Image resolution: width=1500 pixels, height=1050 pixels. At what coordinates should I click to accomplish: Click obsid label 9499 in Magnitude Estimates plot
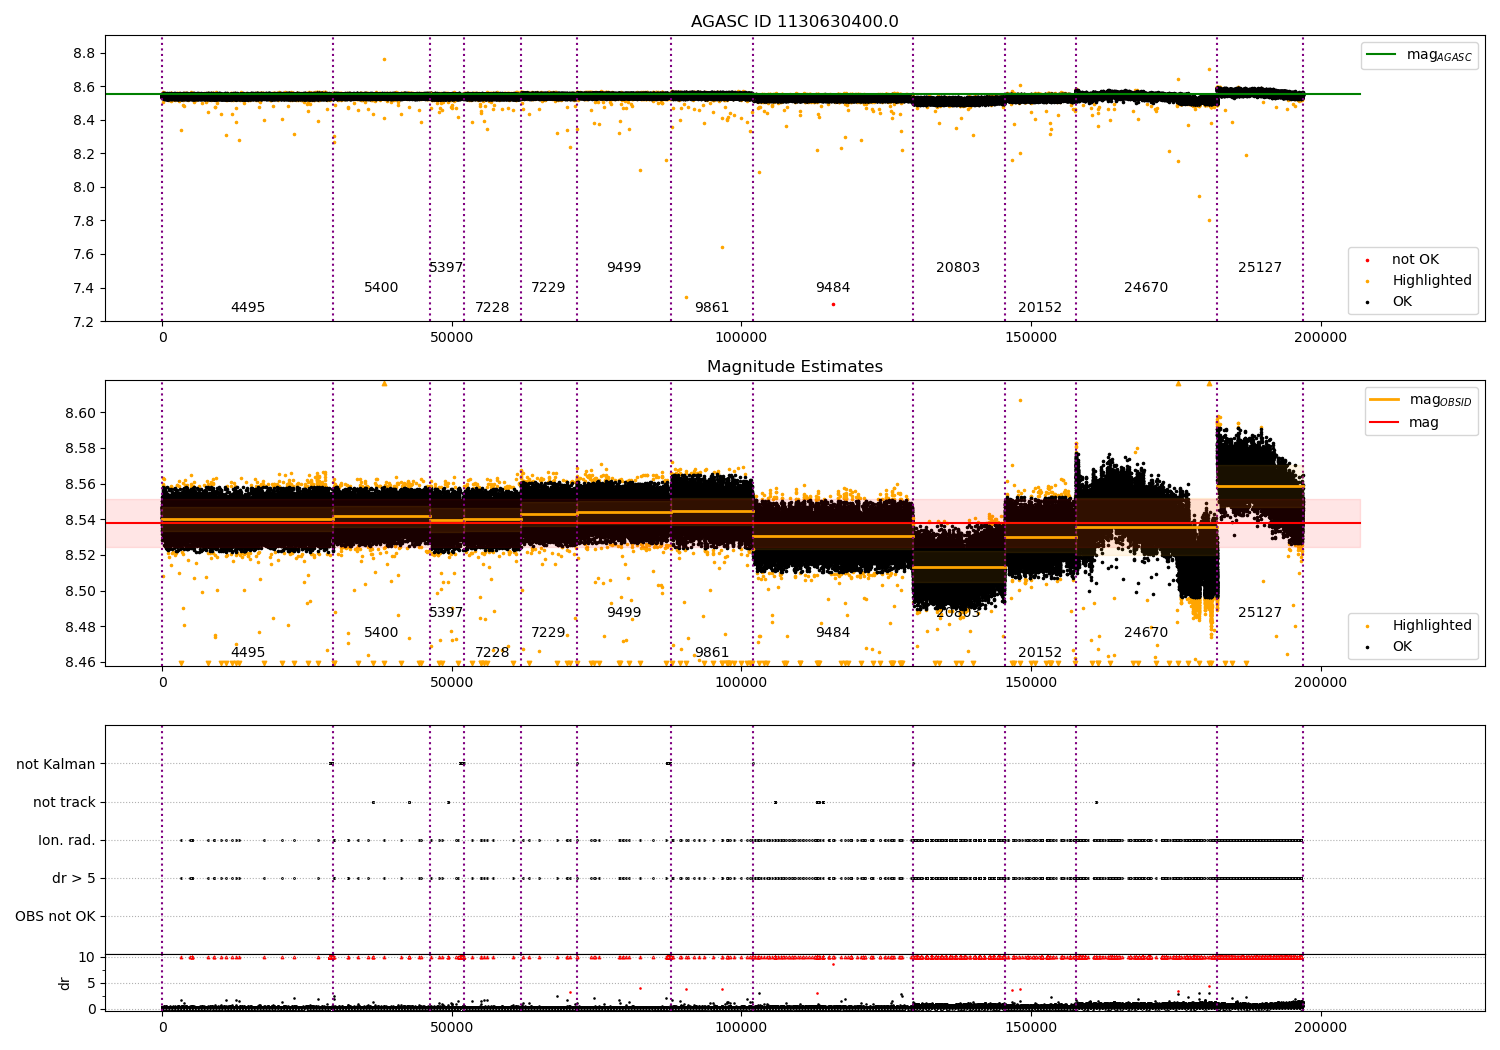[x=624, y=613]
